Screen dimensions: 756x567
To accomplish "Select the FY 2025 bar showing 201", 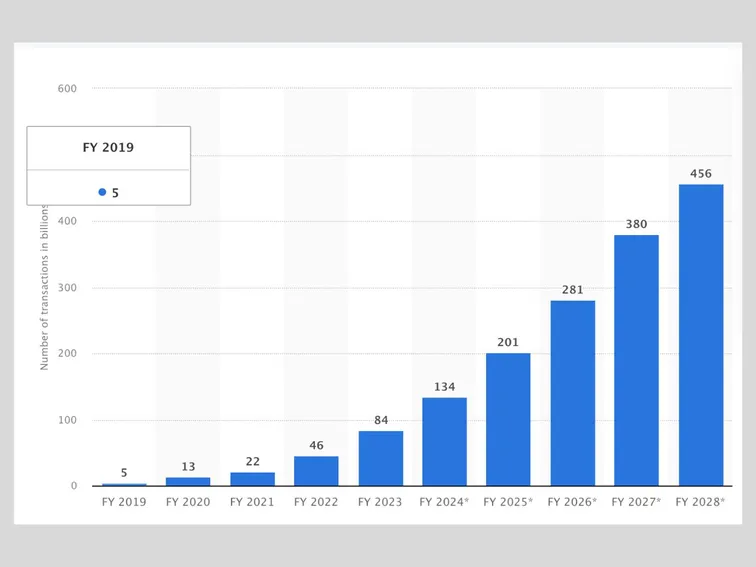I will (x=508, y=419).
